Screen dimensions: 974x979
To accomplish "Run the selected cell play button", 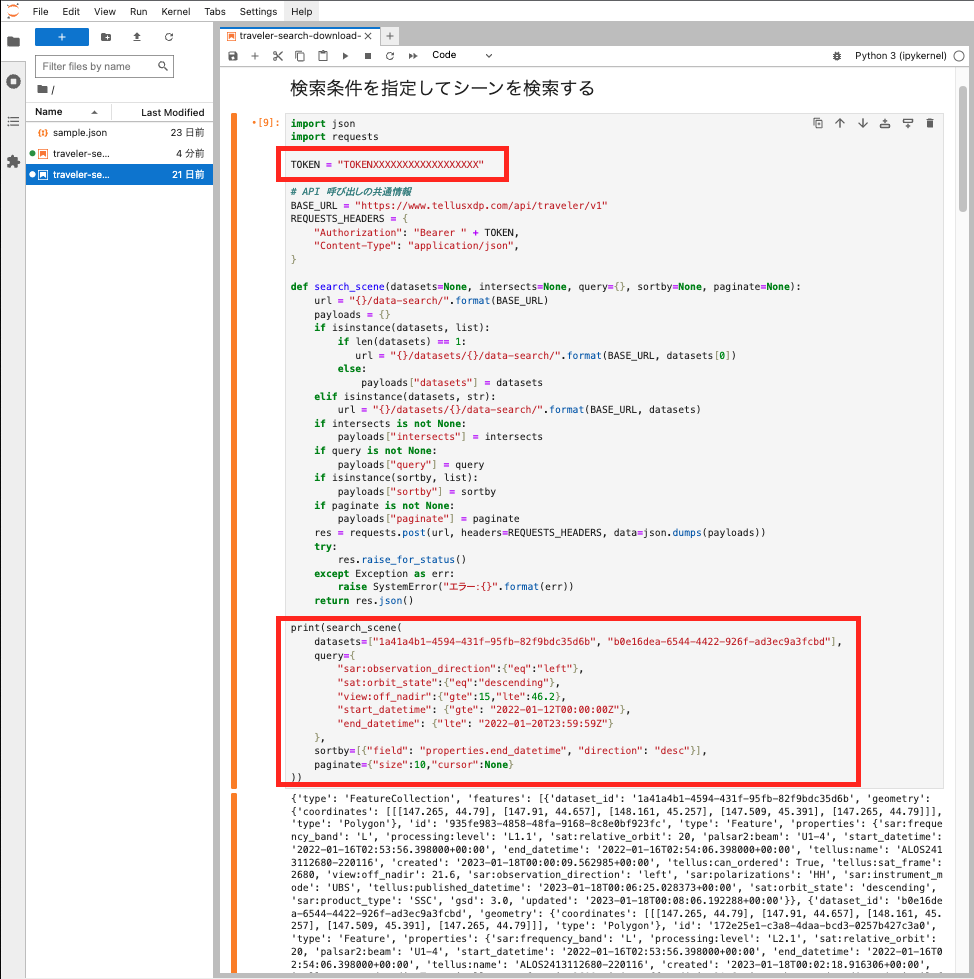I will [345, 56].
